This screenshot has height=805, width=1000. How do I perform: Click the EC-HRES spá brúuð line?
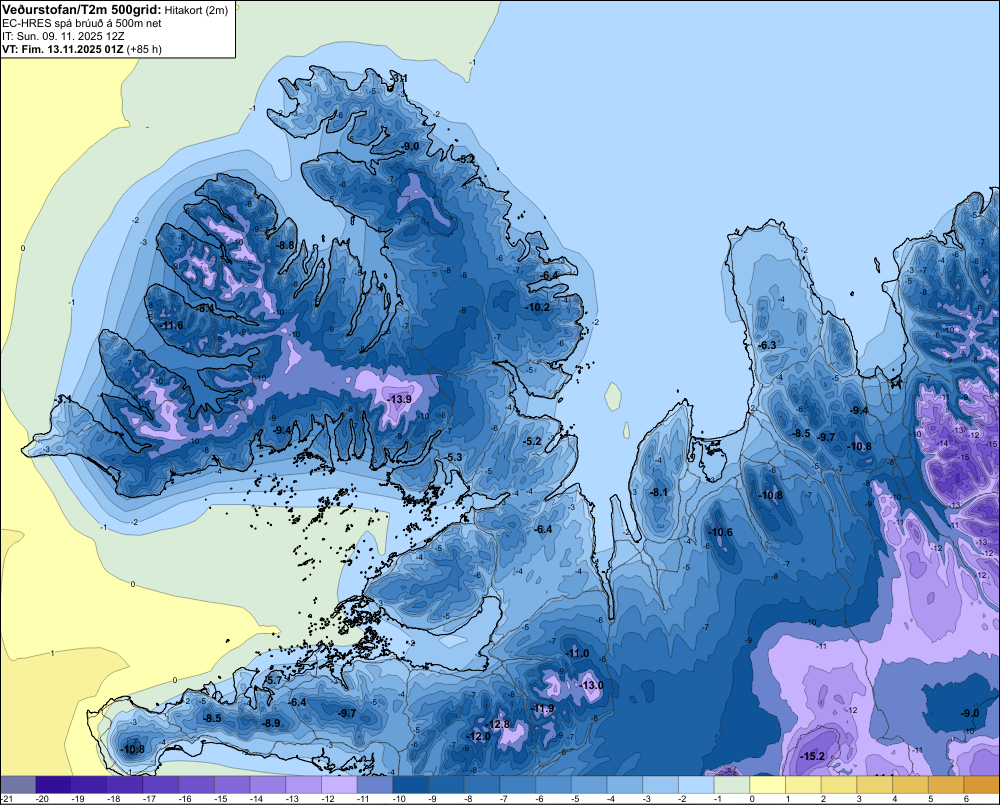[x=82, y=24]
